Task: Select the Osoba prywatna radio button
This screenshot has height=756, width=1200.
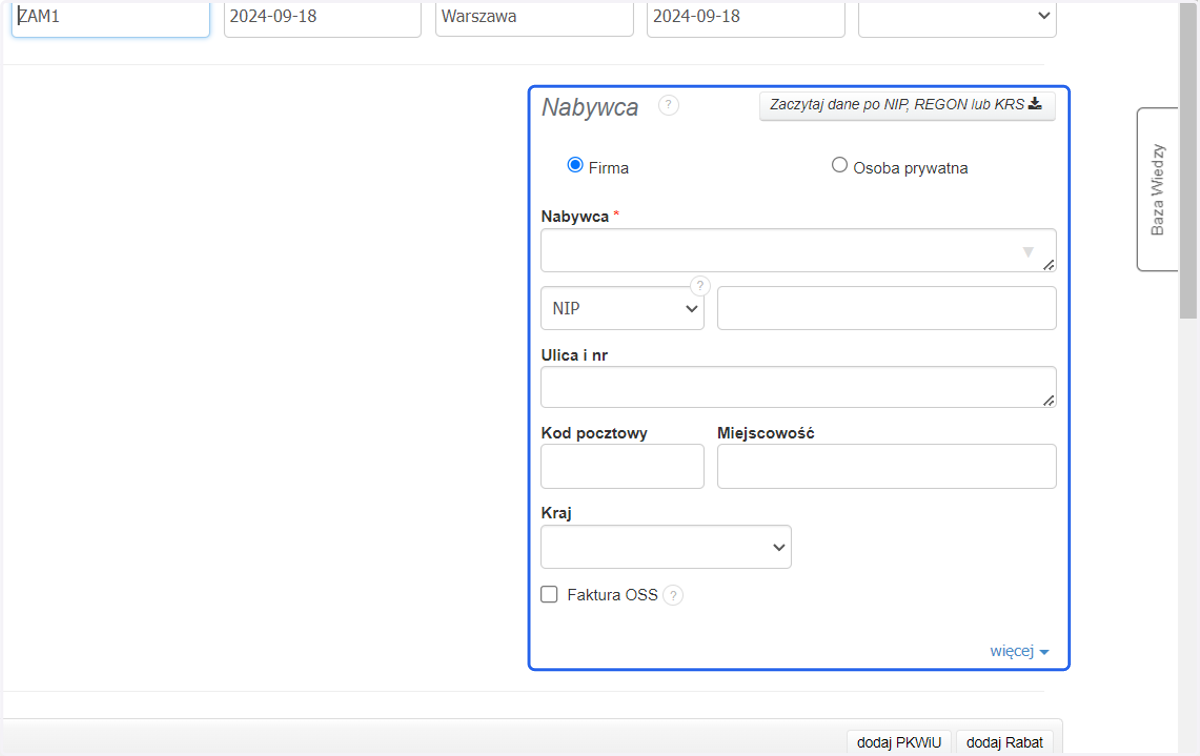Action: coord(840,165)
